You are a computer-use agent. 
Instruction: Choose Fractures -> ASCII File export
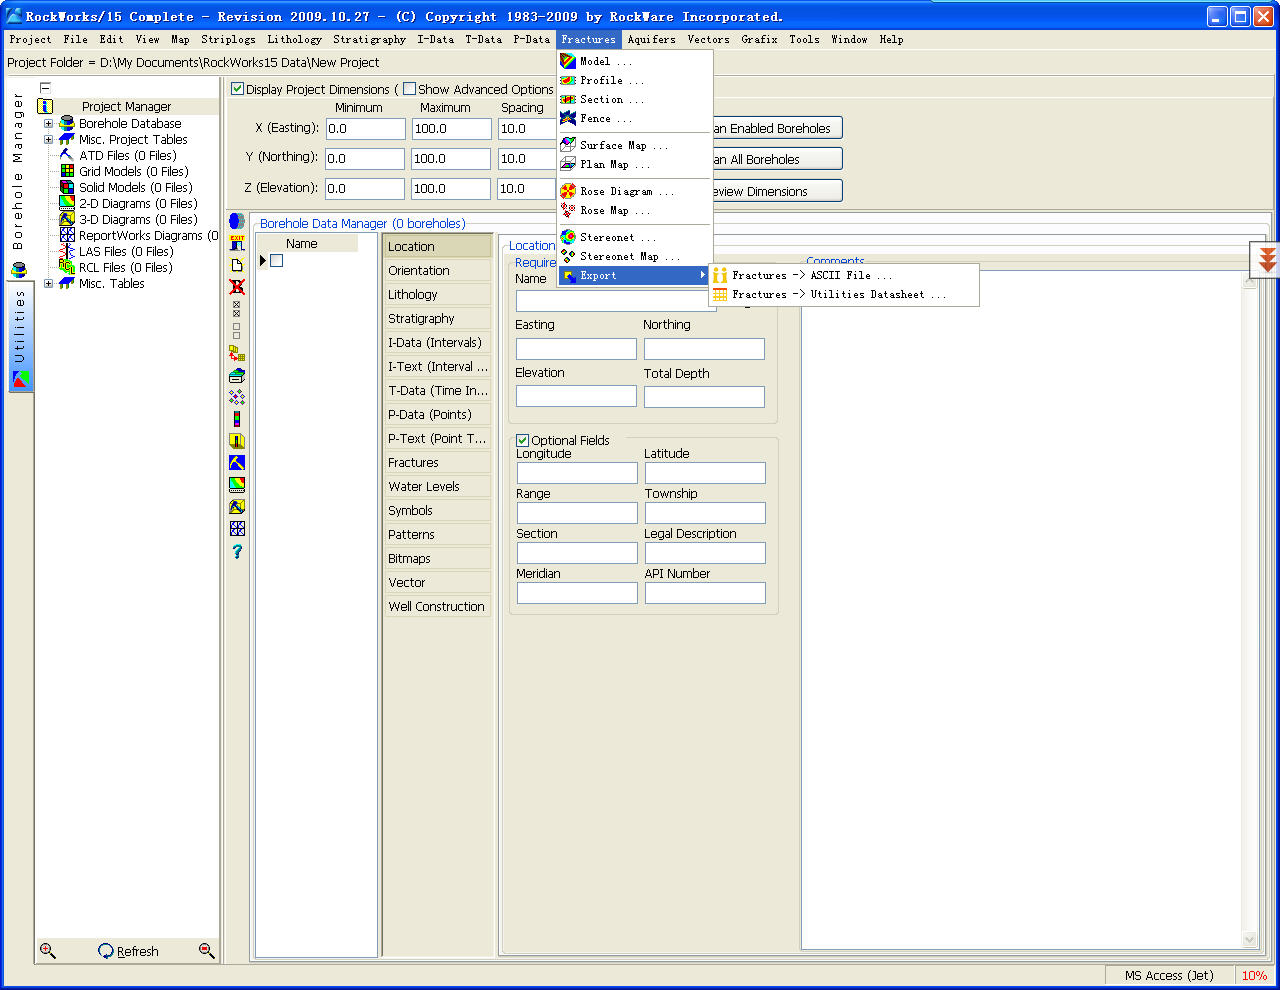(x=843, y=275)
